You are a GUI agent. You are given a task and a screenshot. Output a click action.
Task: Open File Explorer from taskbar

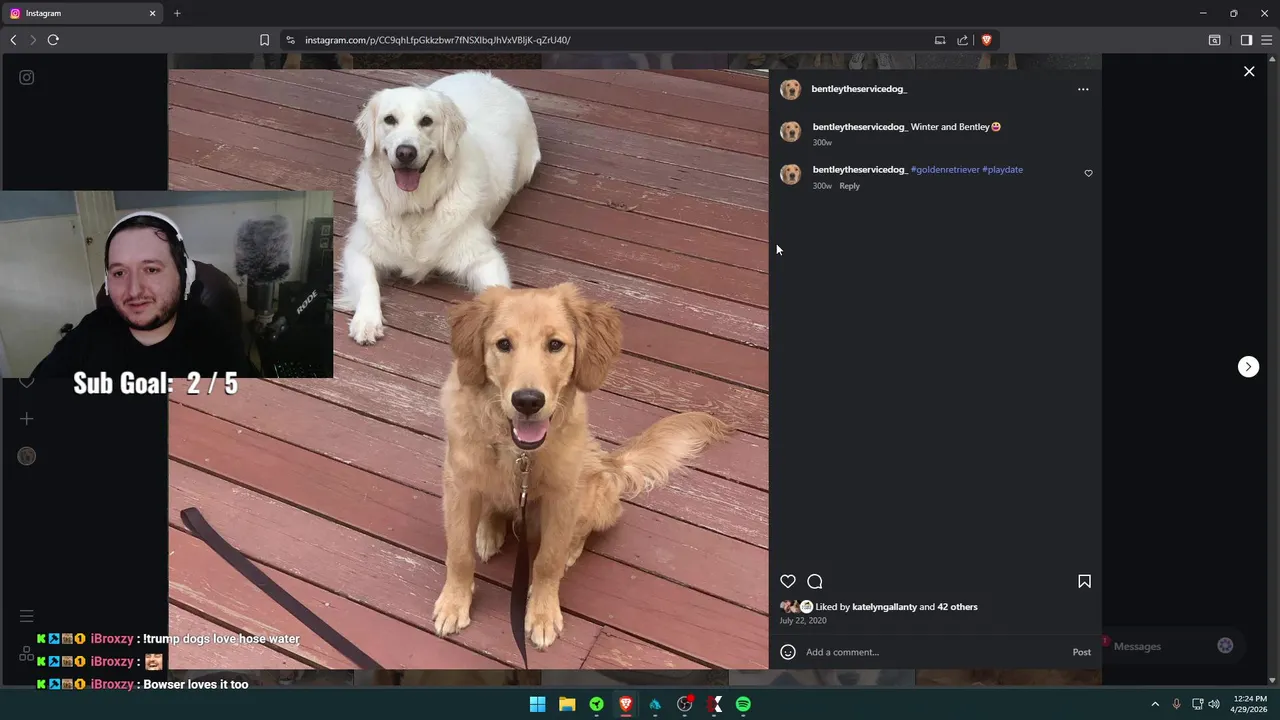[x=567, y=704]
